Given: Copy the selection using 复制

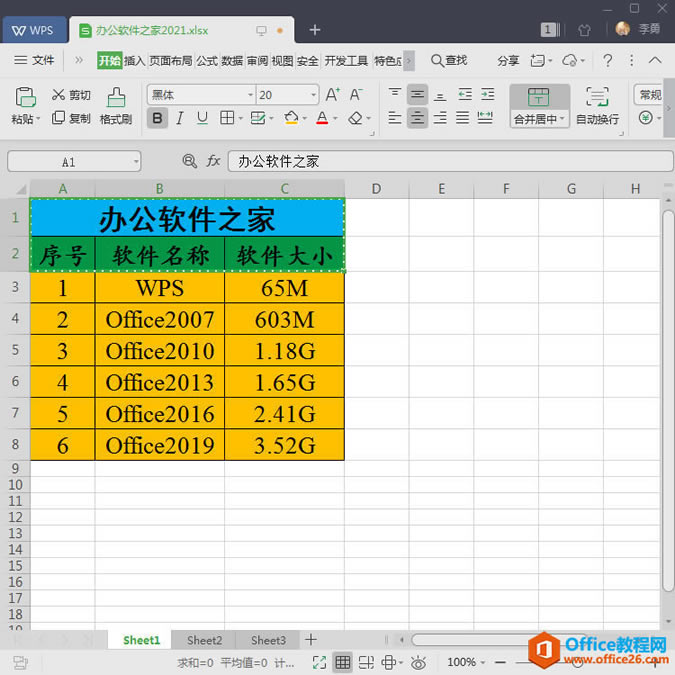Looking at the screenshot, I should tap(71, 118).
